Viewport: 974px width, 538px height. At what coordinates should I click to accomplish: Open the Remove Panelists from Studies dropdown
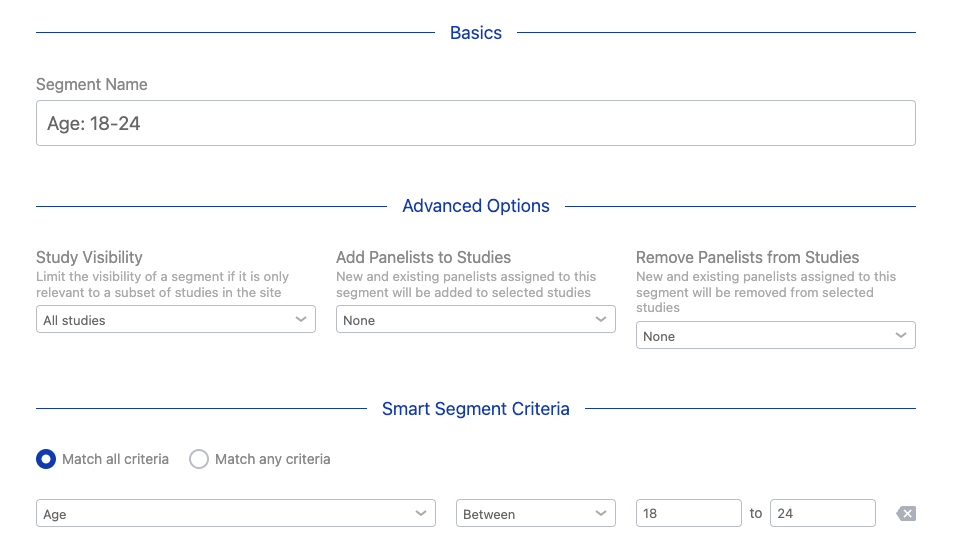[776, 335]
